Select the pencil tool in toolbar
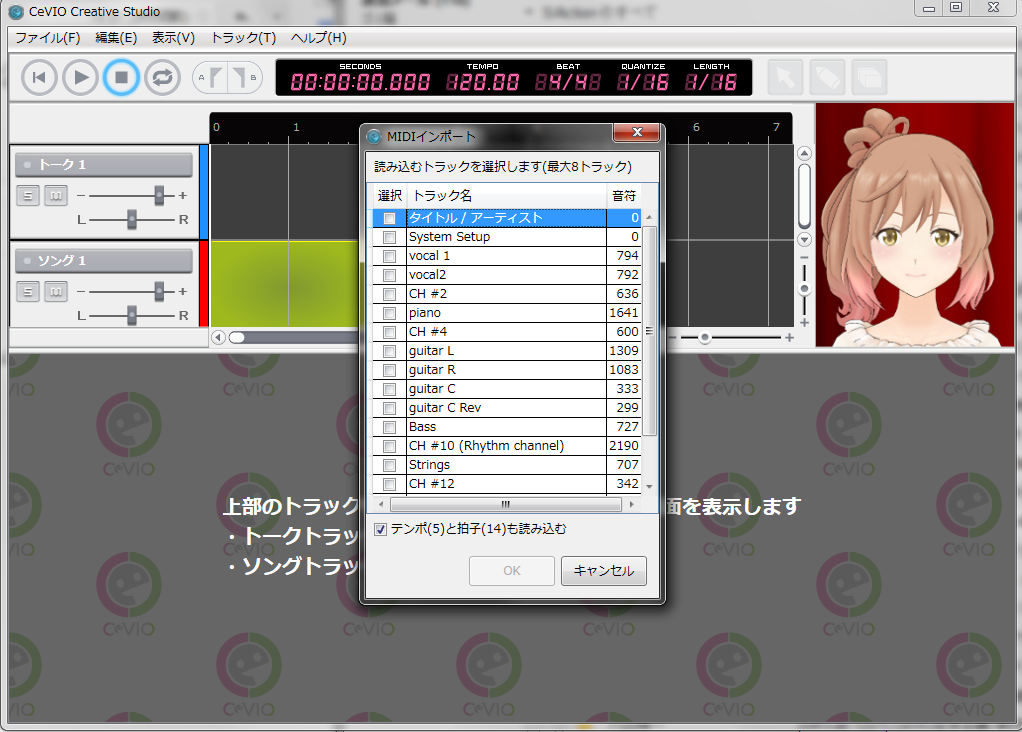Image resolution: width=1022 pixels, height=732 pixels. coord(827,78)
